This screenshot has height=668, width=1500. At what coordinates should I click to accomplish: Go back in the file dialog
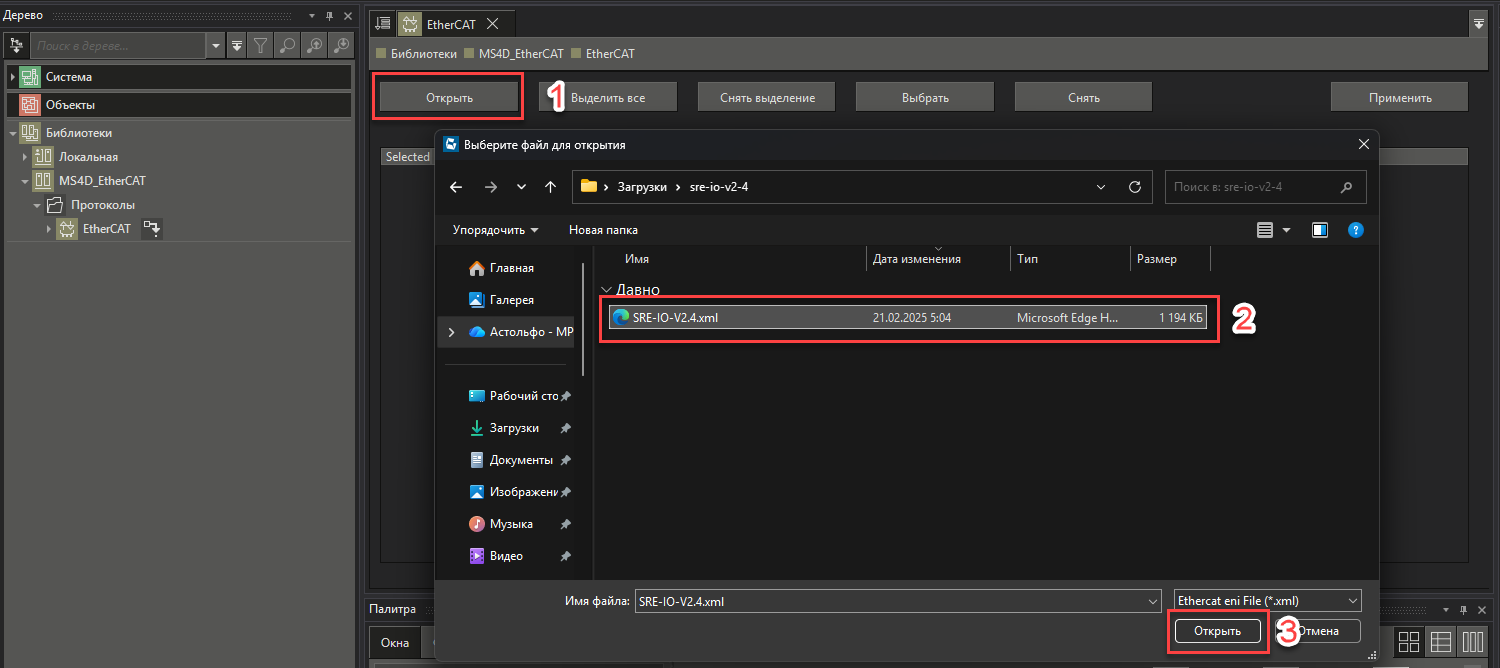(456, 187)
